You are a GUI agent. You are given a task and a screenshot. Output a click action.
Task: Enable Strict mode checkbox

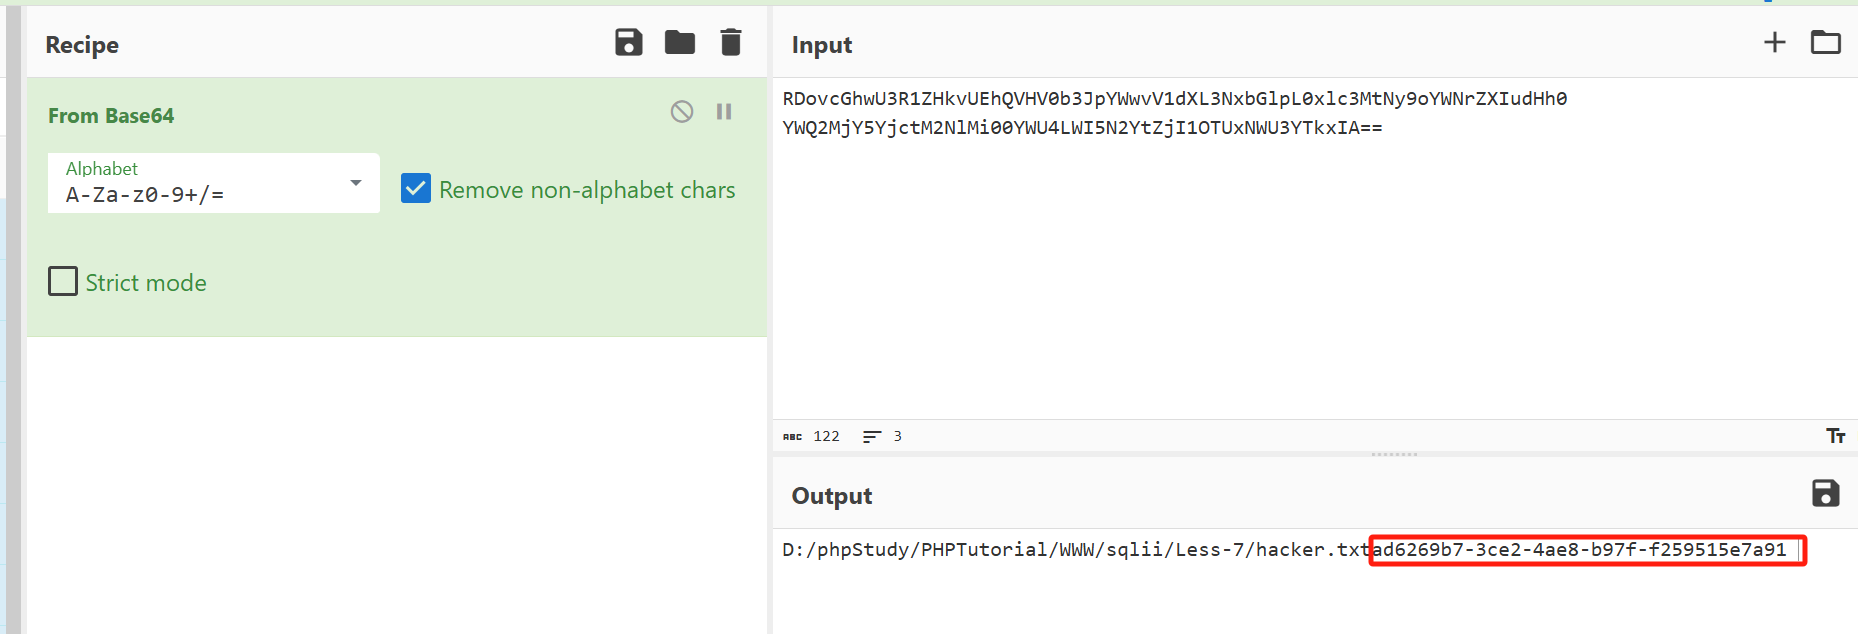point(63,281)
